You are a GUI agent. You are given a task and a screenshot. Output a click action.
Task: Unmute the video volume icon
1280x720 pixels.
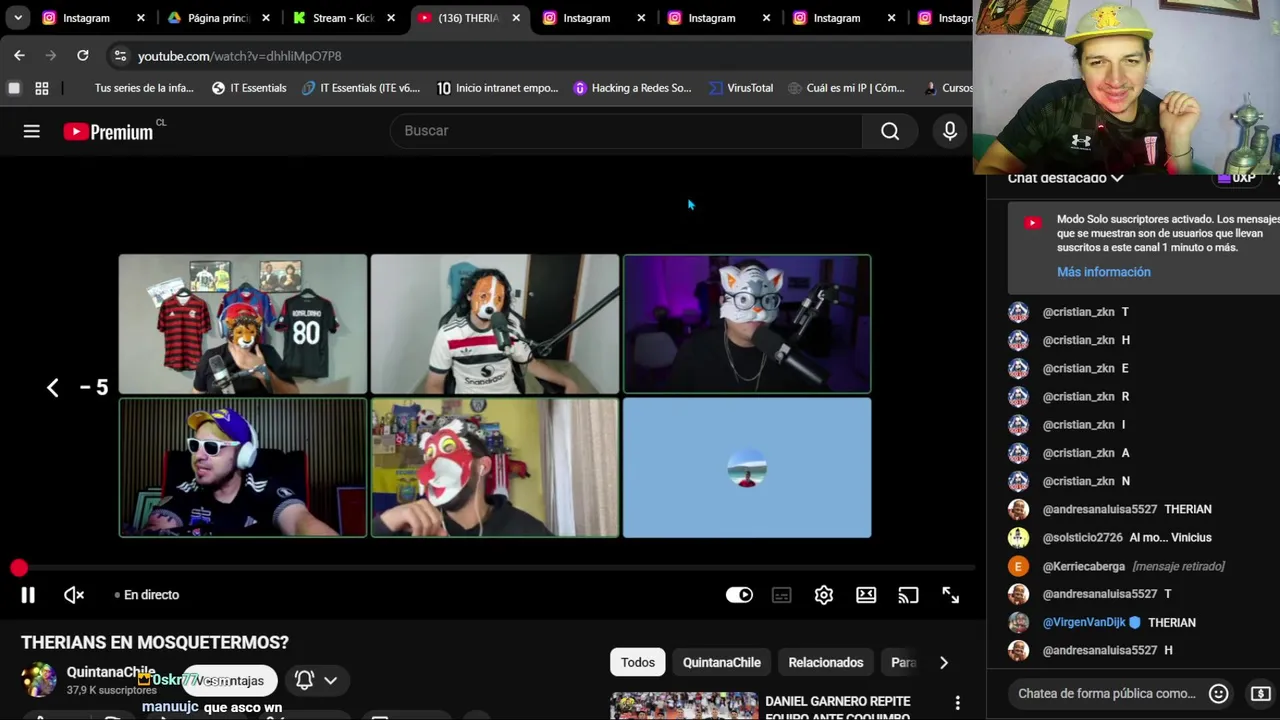(74, 595)
